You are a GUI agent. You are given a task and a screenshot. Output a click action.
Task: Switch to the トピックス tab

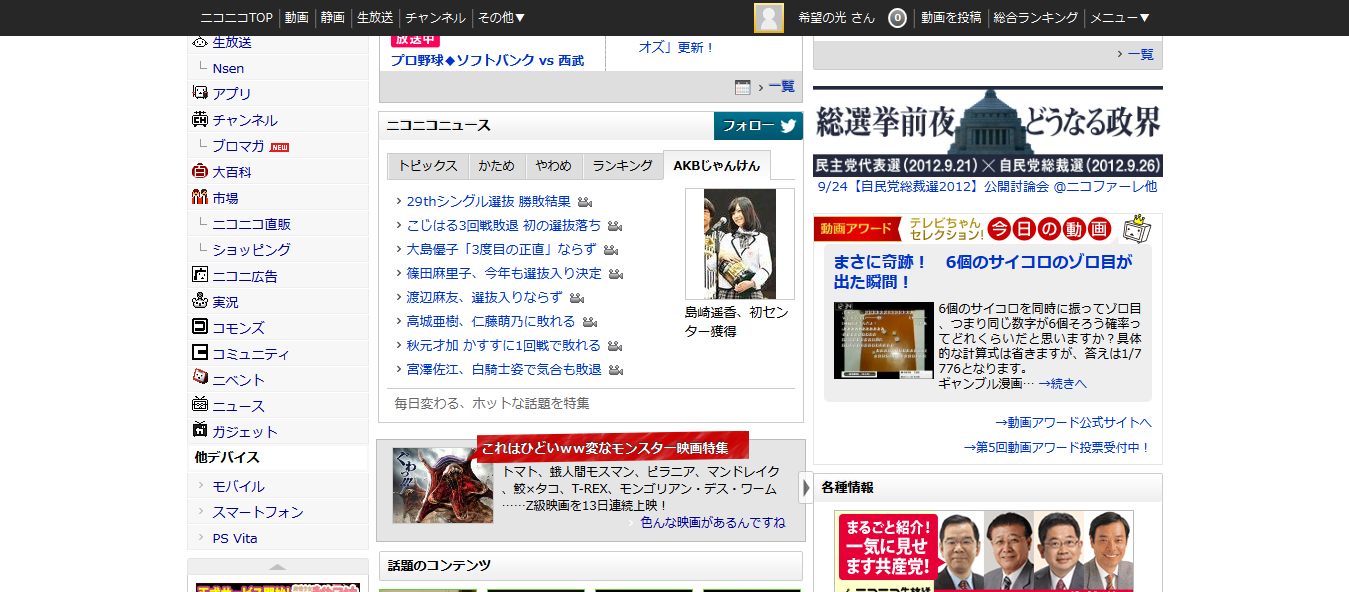point(428,166)
